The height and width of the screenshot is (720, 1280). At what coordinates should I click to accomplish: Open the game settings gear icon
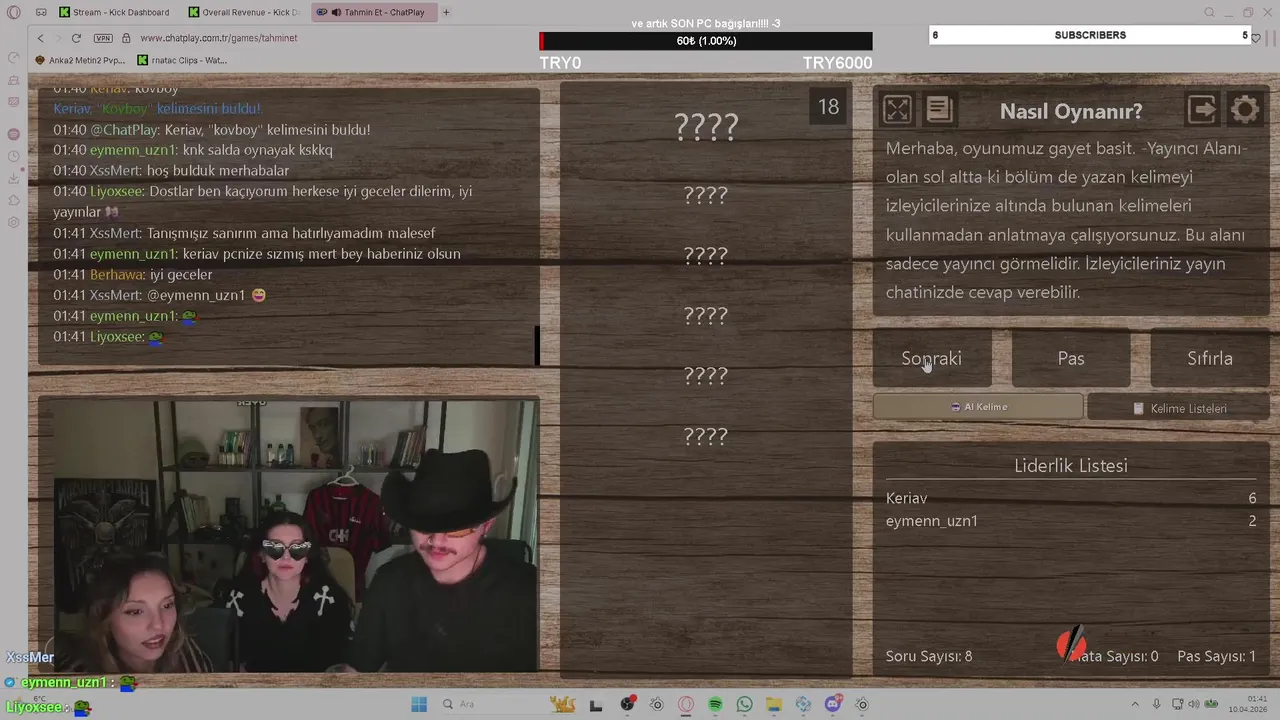pos(1245,110)
